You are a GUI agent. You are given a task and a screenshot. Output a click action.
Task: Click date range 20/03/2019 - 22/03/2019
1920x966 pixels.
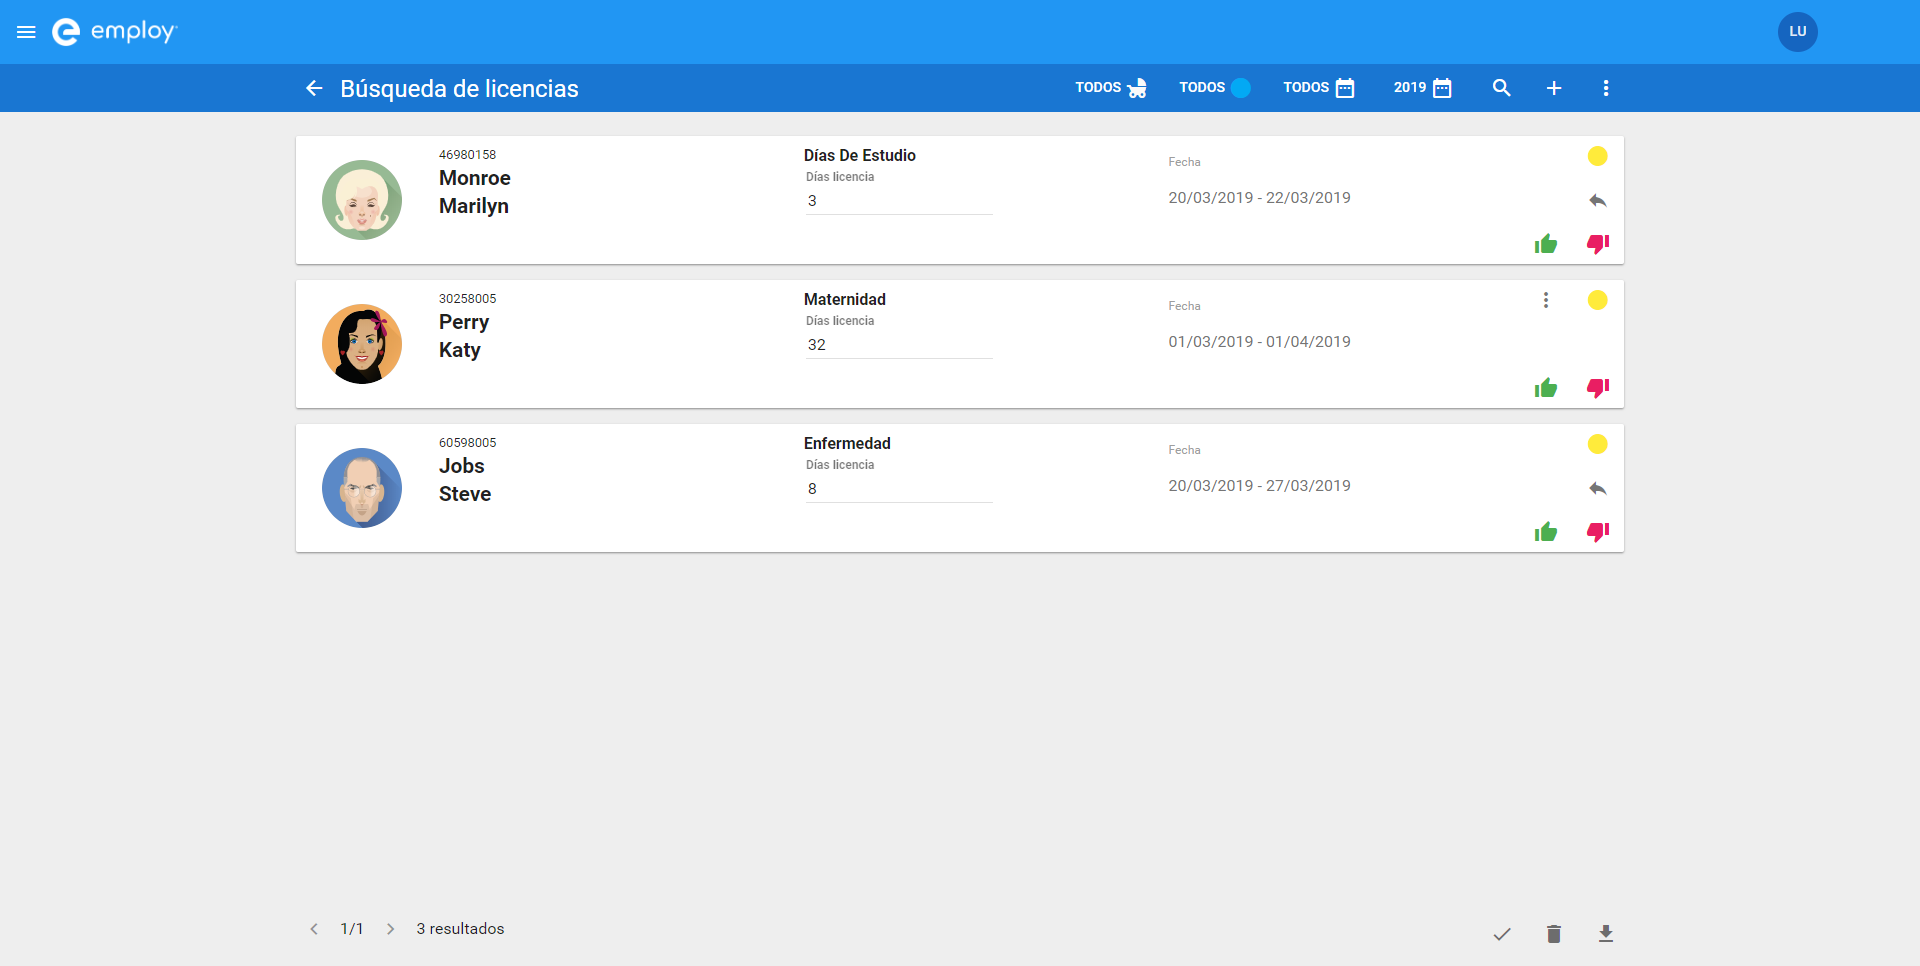point(1259,198)
